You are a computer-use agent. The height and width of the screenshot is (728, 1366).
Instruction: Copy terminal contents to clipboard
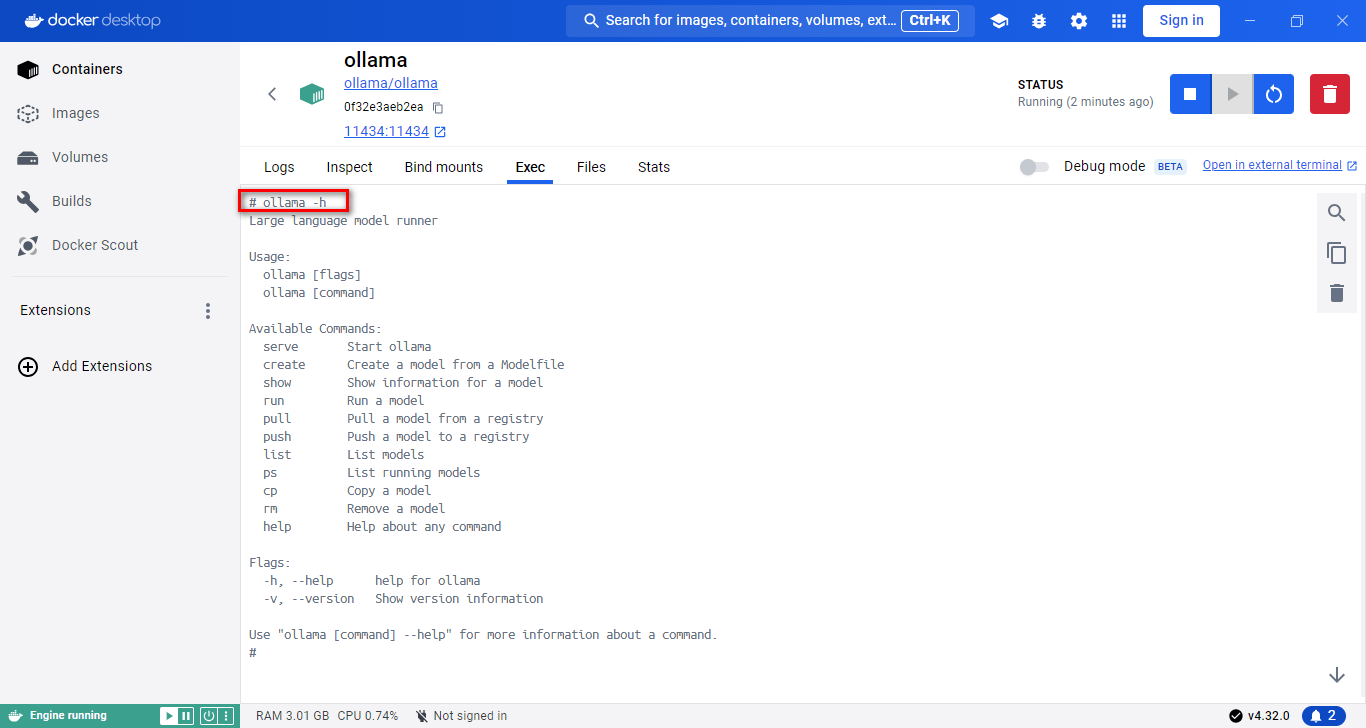click(1336, 253)
